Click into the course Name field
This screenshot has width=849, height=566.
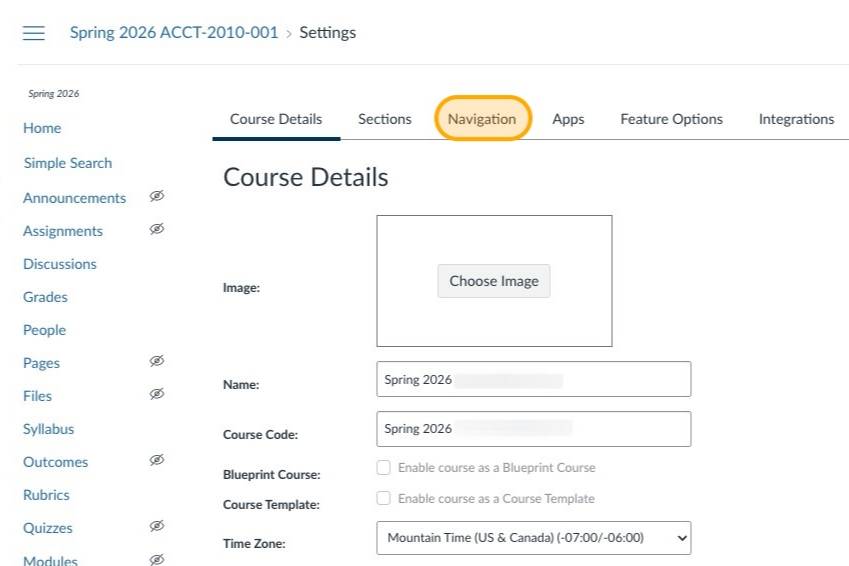coord(533,380)
